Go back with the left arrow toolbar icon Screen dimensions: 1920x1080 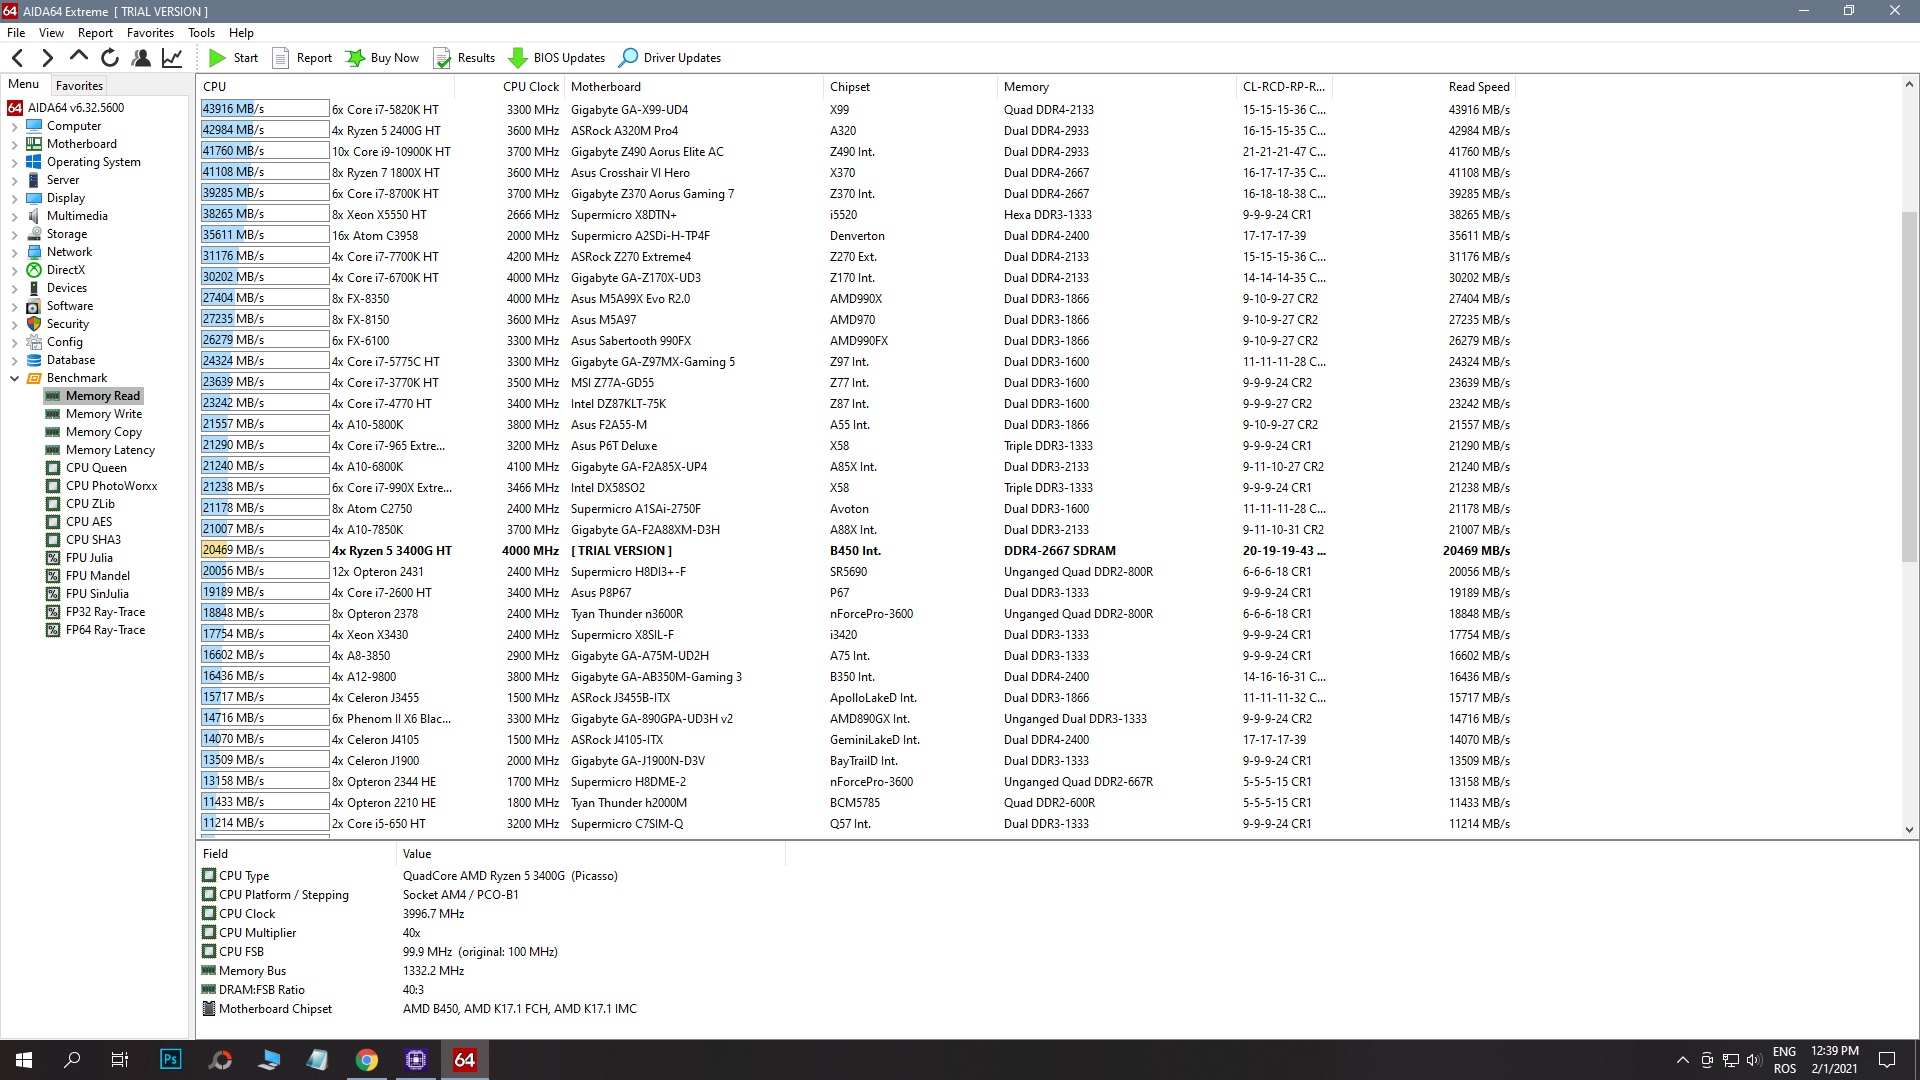click(17, 58)
